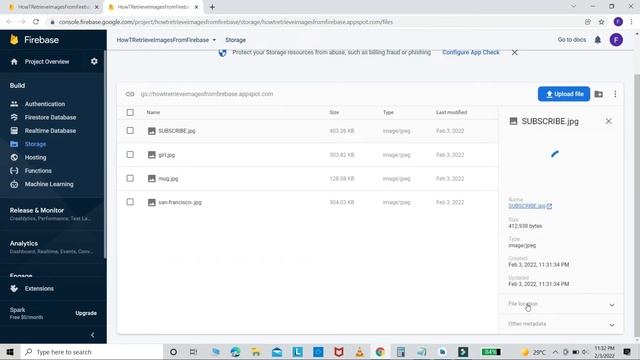Click the Project Overview home icon
640x360 pixels.
pyautogui.click(x=14, y=62)
